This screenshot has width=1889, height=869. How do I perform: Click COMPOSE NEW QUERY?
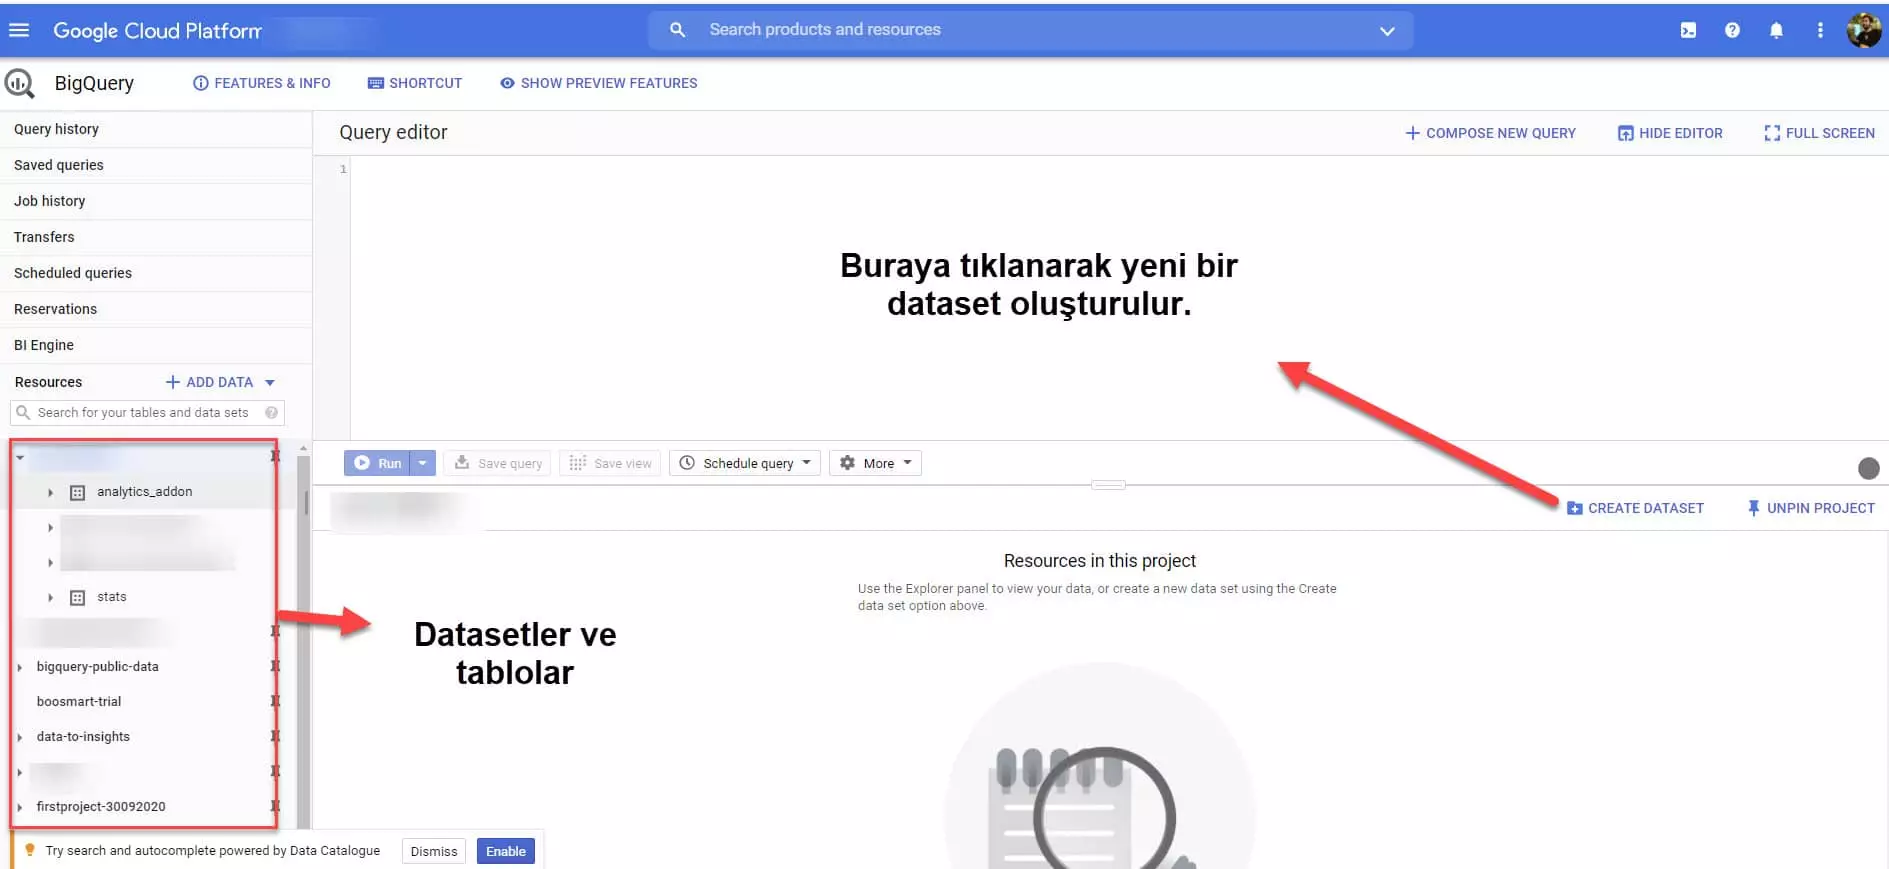click(x=1490, y=133)
